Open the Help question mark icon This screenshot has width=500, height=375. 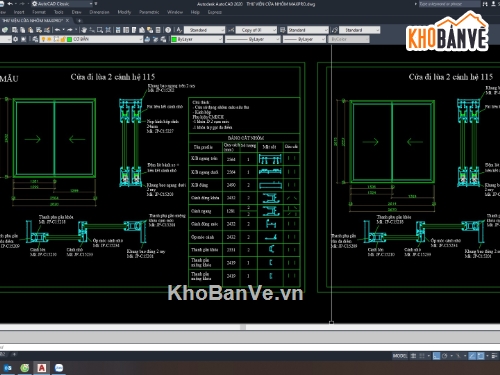pyautogui.click(x=168, y=30)
